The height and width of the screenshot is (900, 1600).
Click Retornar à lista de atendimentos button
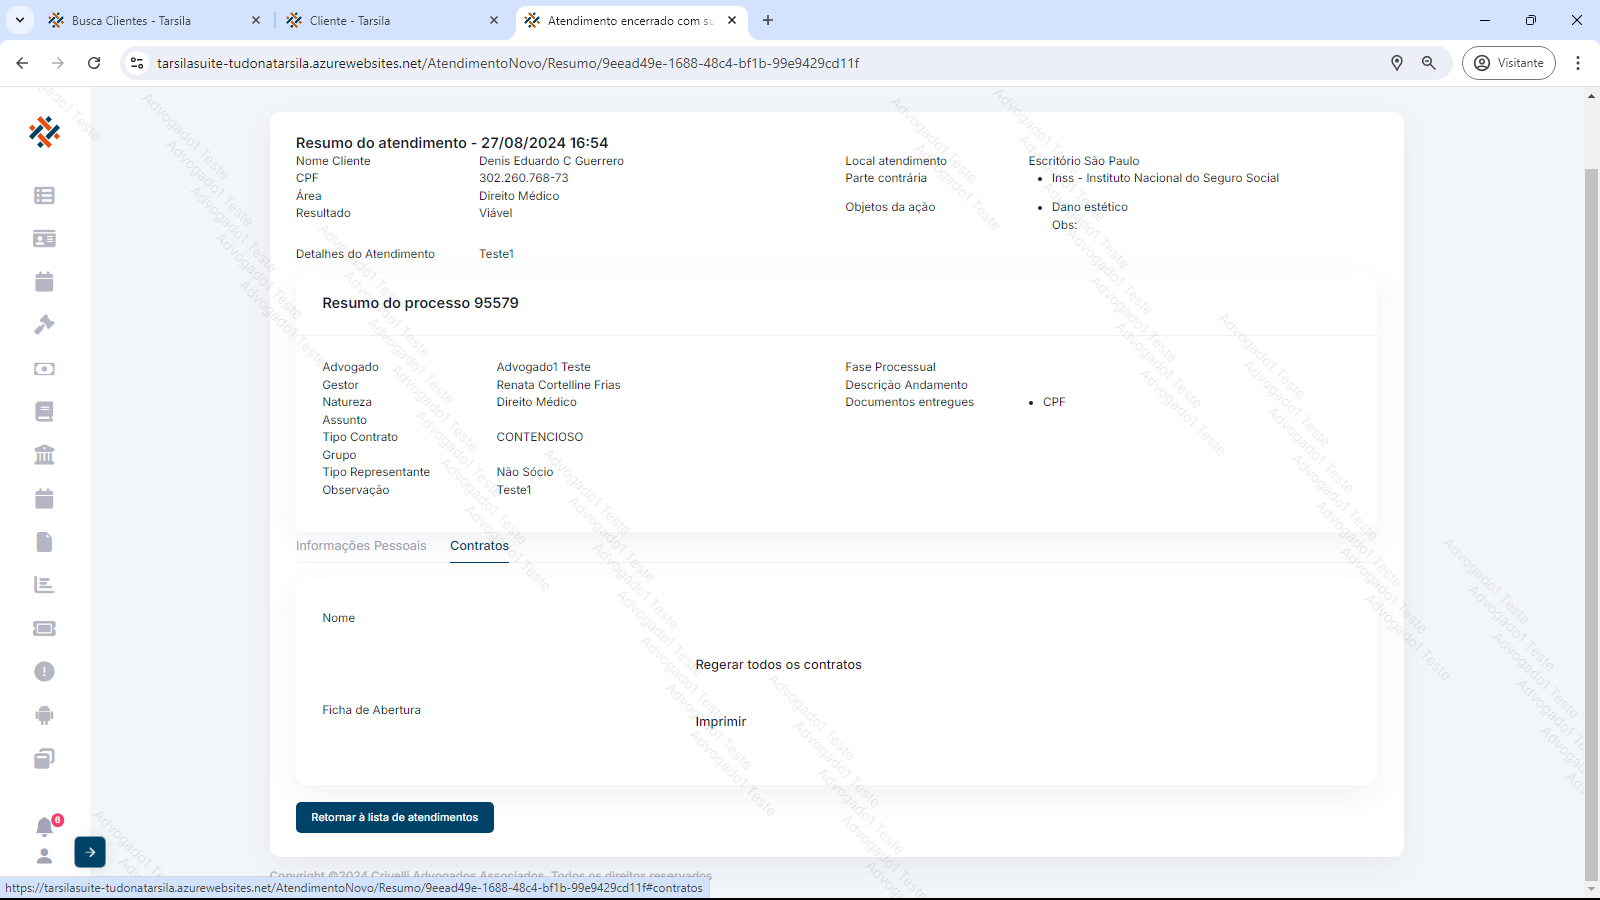[395, 818]
